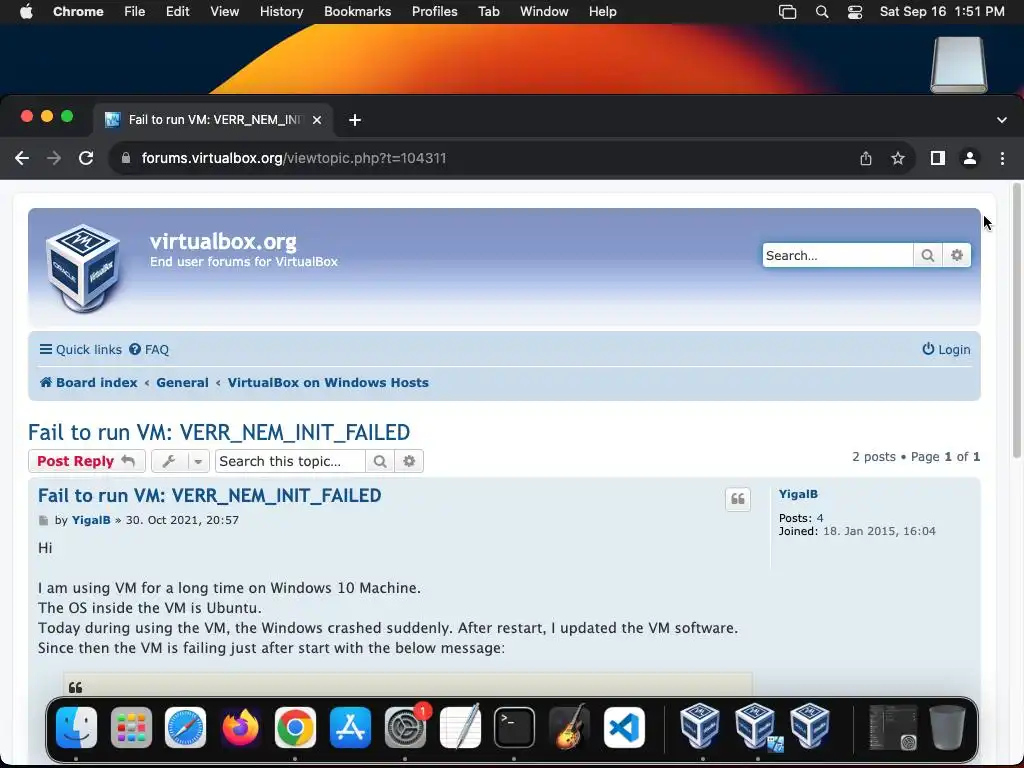The image size is (1024, 768).
Task: Open the App Store from the Dock
Action: 350,728
